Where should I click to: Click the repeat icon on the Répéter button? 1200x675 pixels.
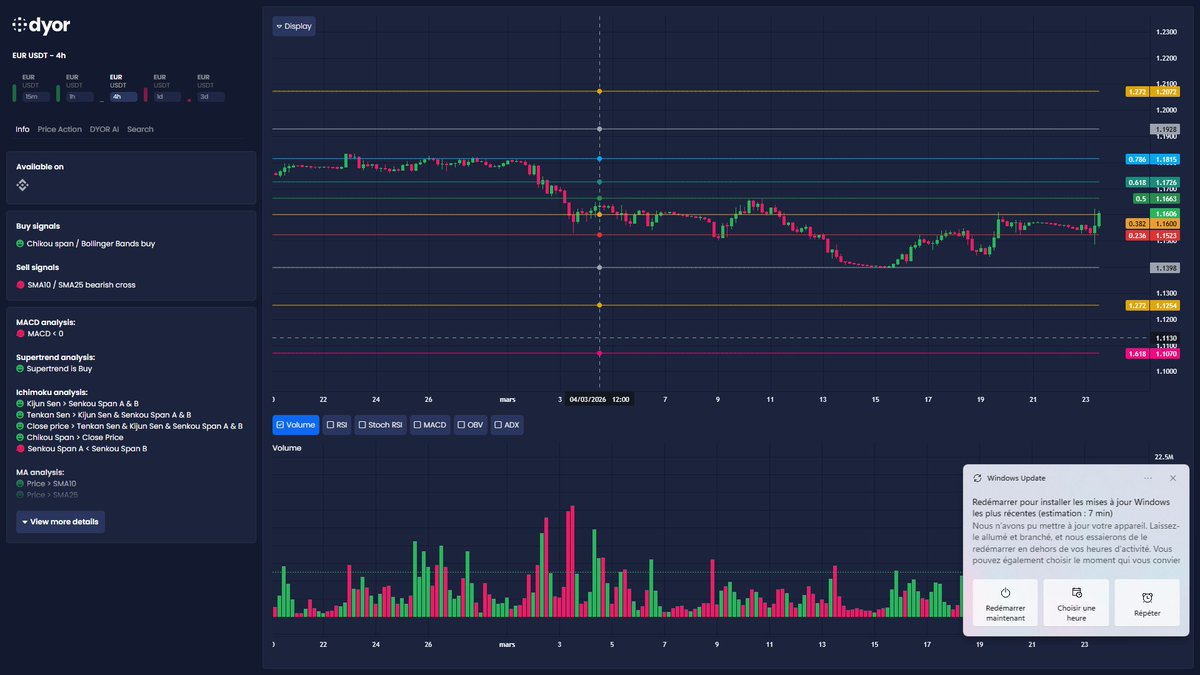[x=1147, y=595]
